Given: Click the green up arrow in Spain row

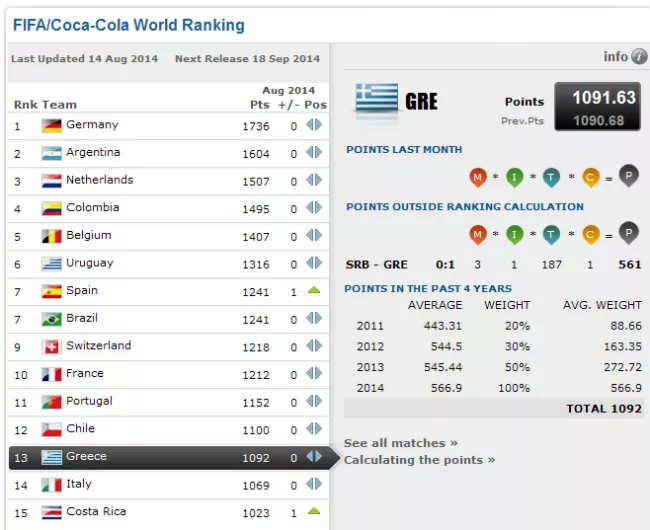Looking at the screenshot, I should [314, 291].
